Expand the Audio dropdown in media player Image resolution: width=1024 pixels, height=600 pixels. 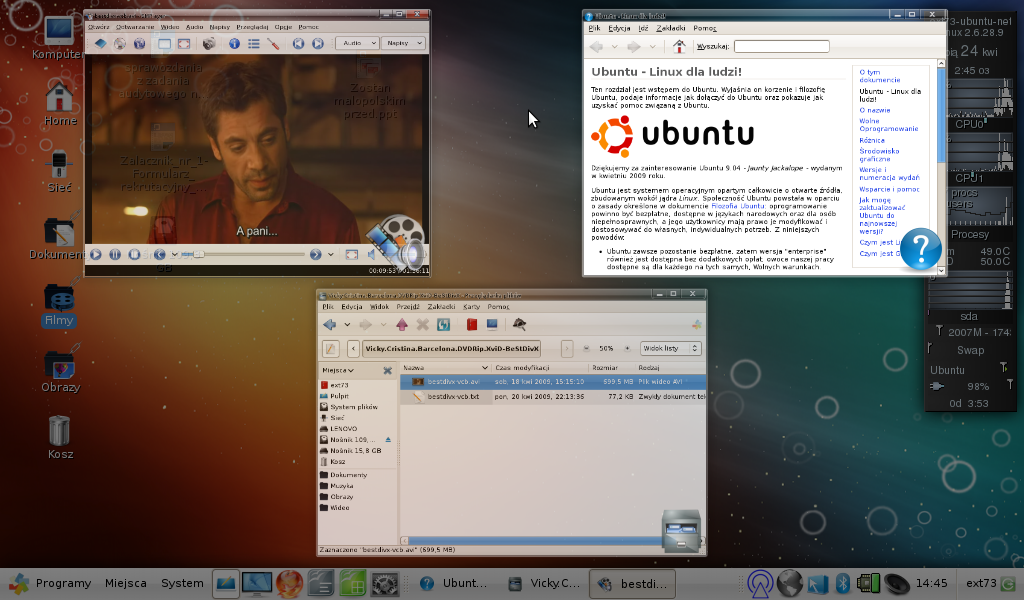[357, 43]
